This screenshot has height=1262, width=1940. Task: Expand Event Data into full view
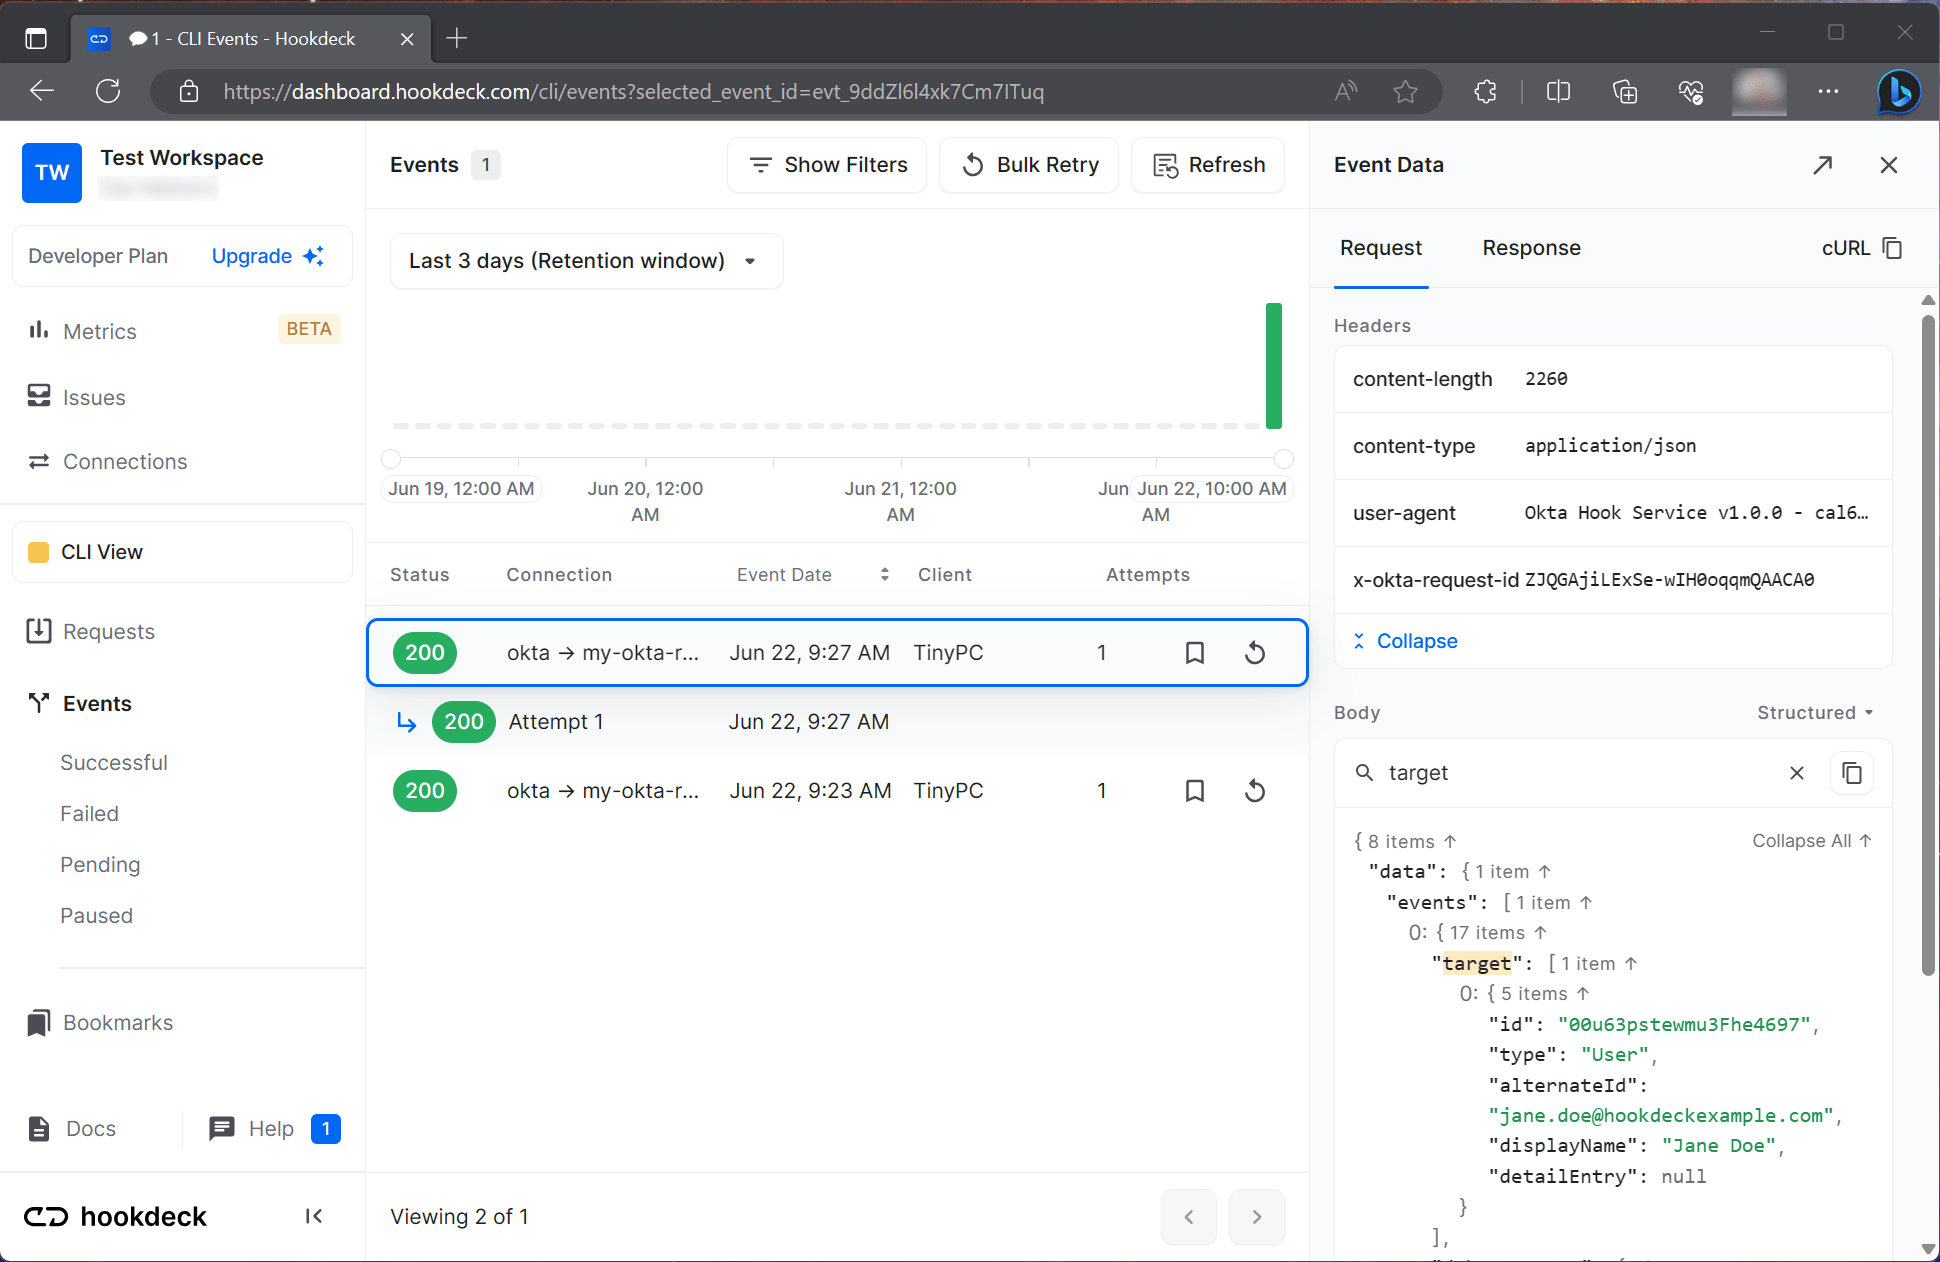point(1823,165)
